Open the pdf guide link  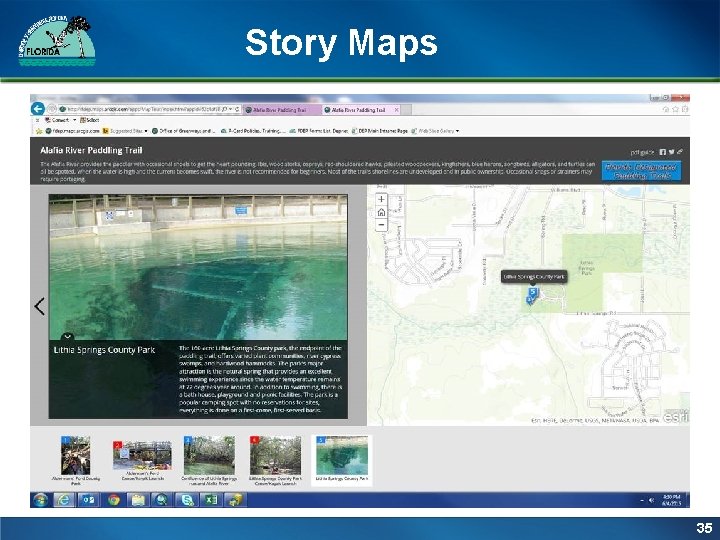click(642, 152)
